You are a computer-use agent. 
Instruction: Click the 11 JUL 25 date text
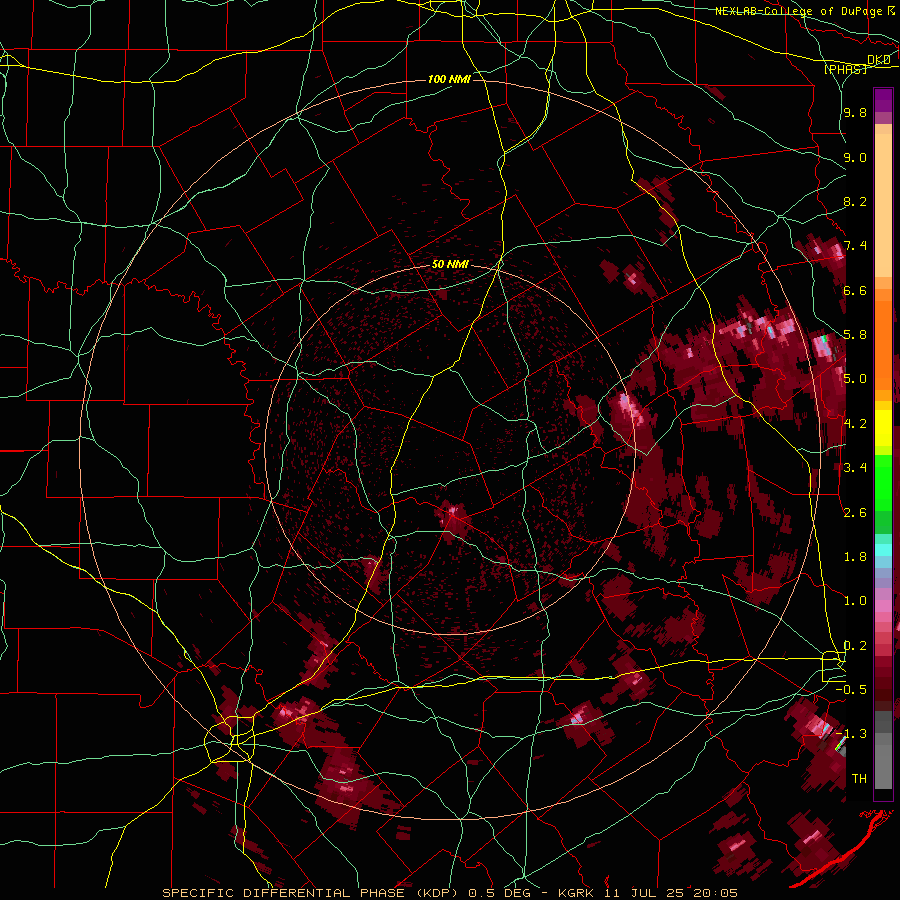point(646,893)
